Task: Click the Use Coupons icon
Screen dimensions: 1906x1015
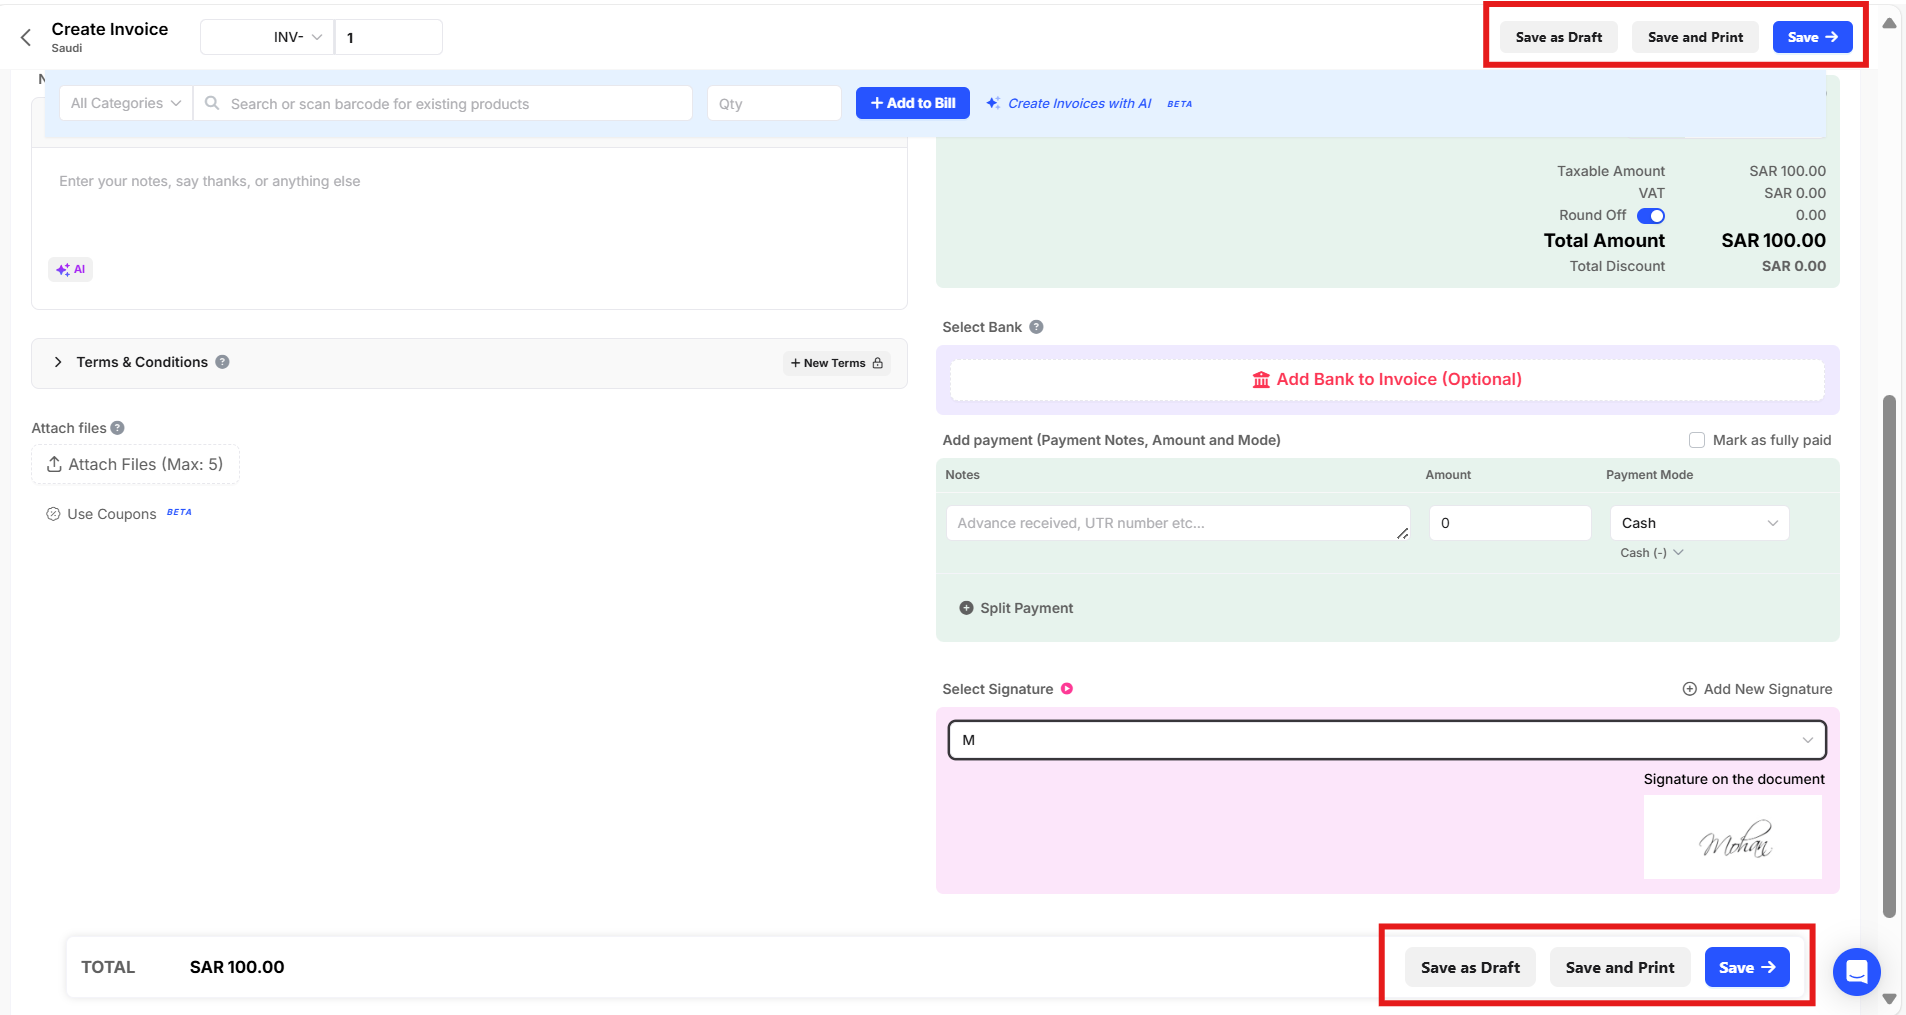Action: [53, 514]
